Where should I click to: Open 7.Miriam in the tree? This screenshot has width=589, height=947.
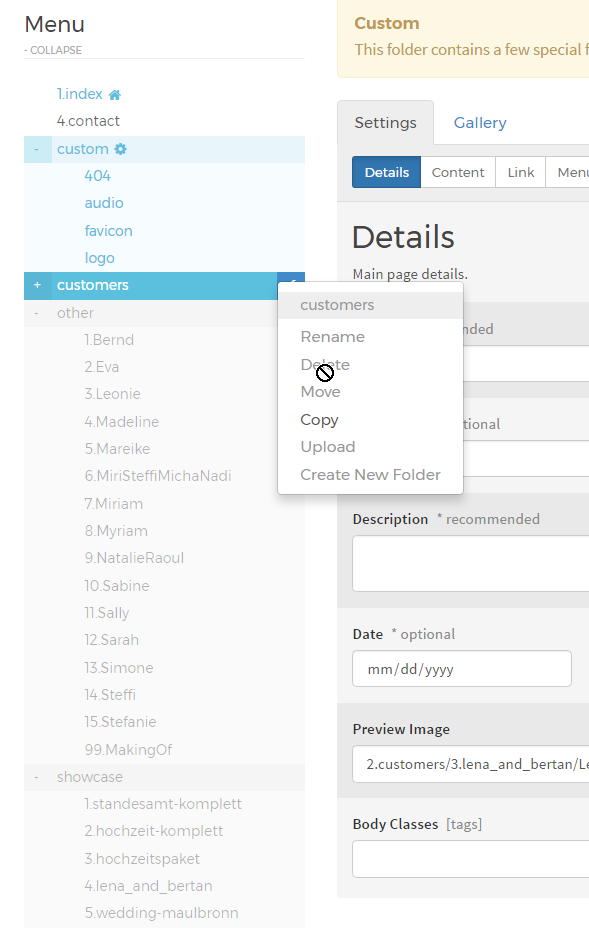click(x=114, y=504)
